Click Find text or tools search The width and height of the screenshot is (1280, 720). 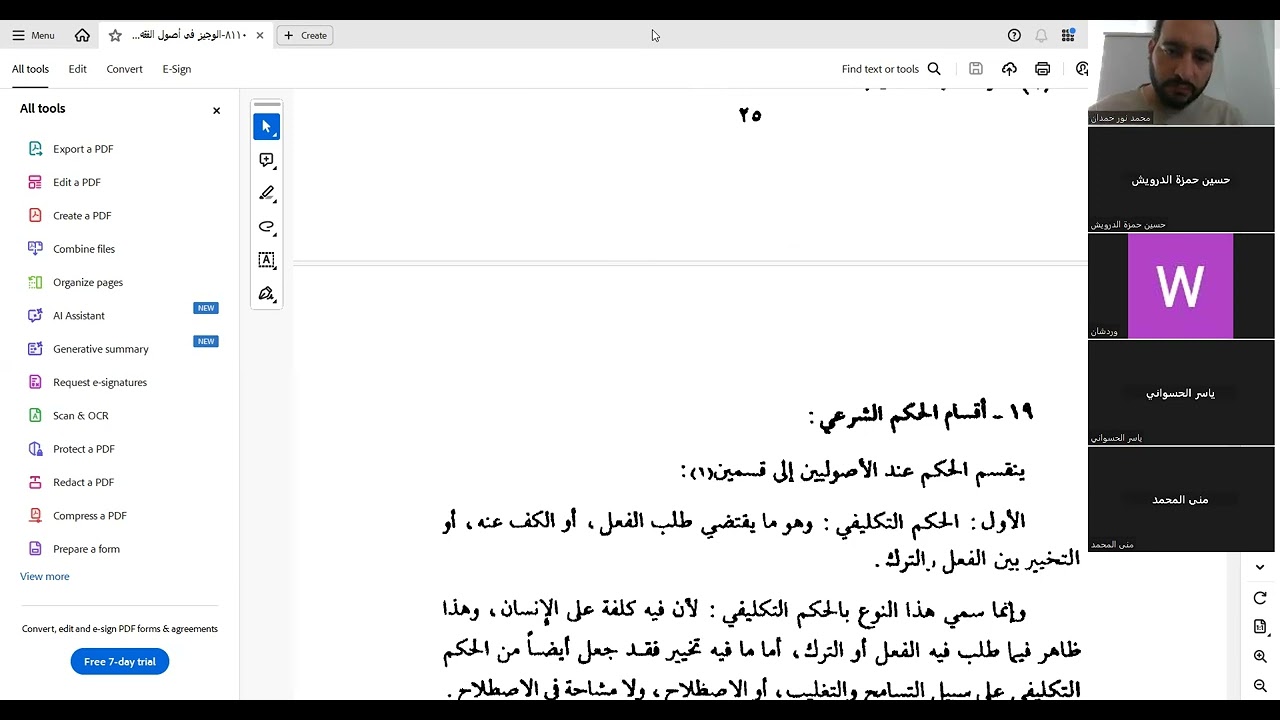click(x=891, y=69)
